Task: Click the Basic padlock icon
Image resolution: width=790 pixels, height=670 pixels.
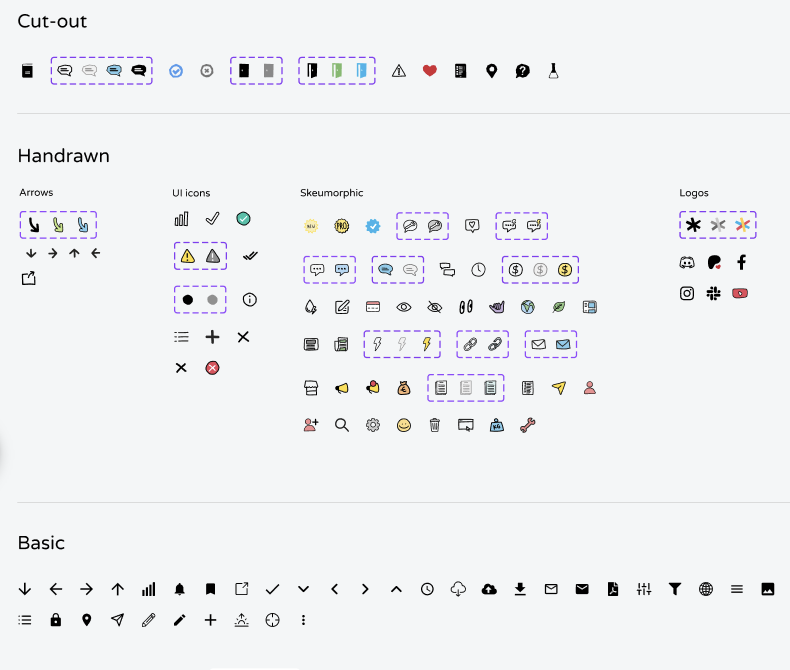Action: tap(56, 620)
